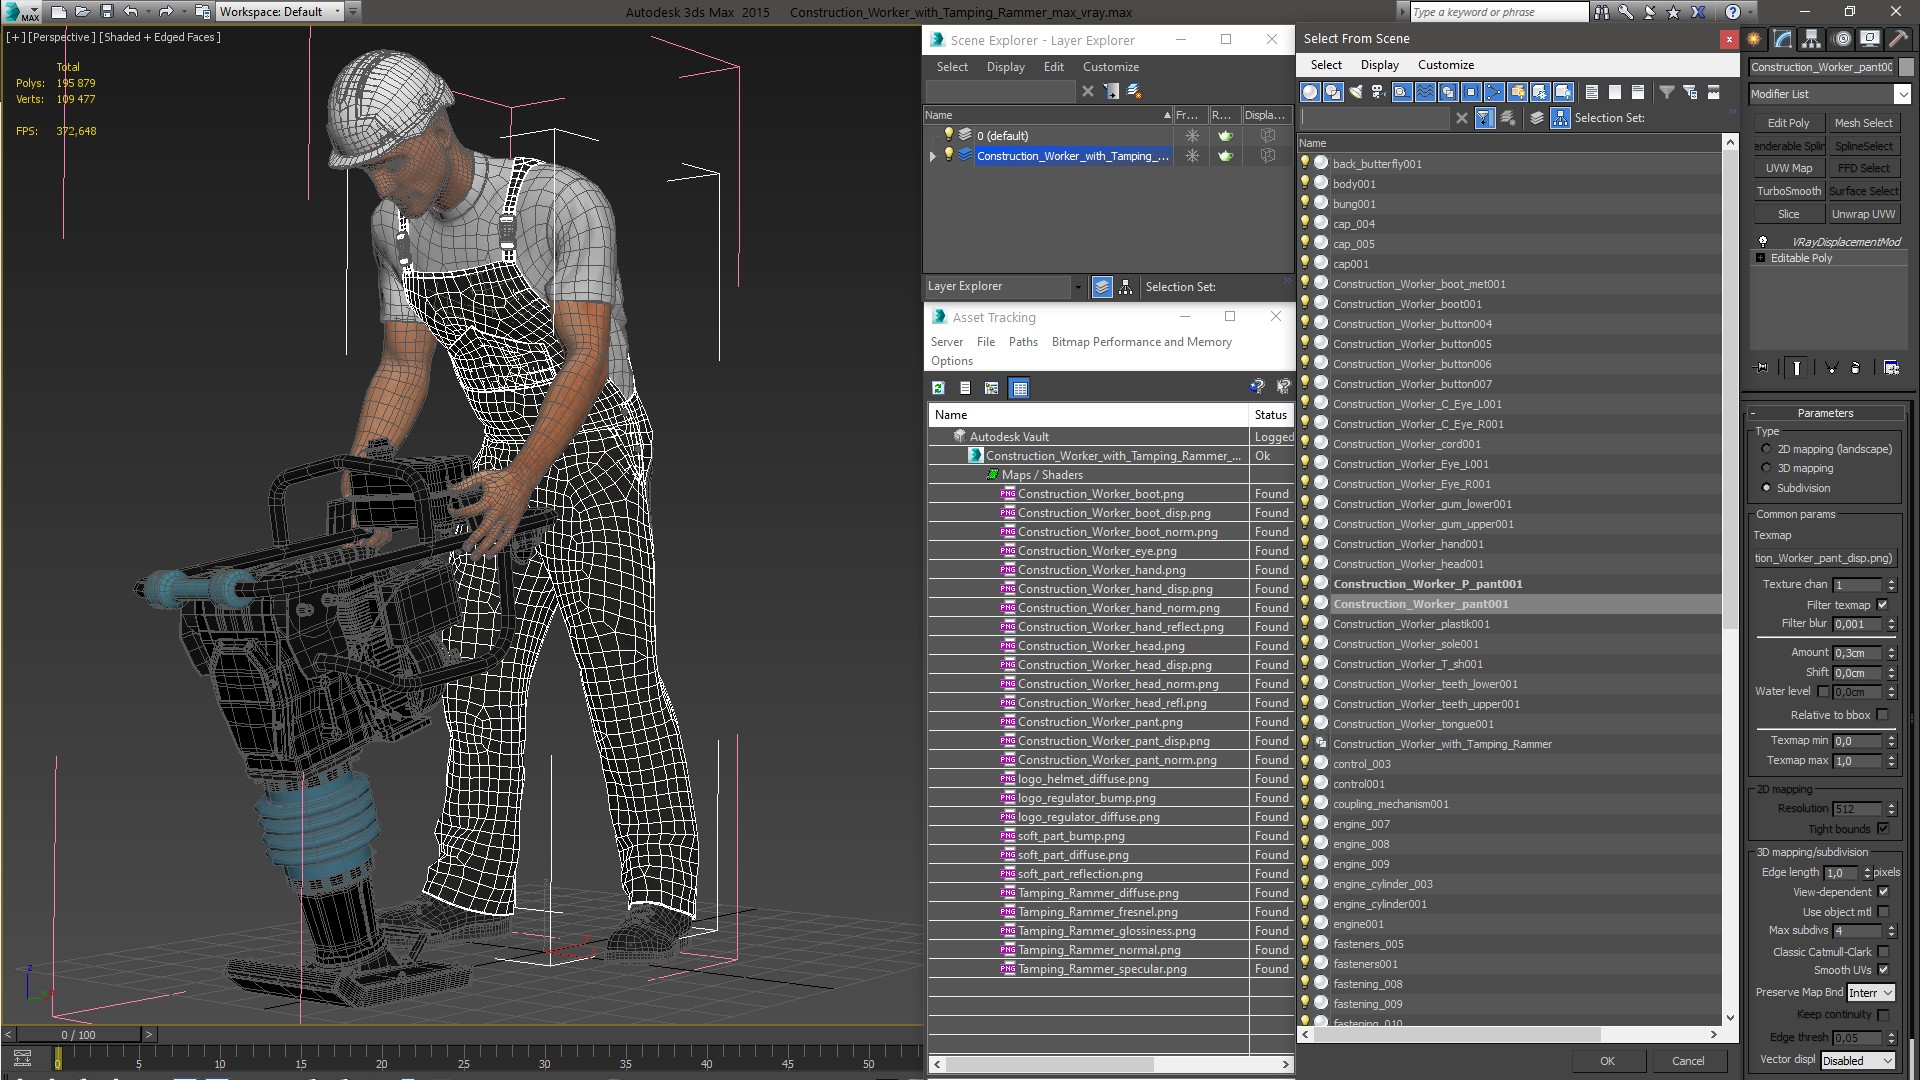Viewport: 1920px width, 1080px height.
Task: Open the undo history dropdown arrow
Action: click(x=148, y=12)
